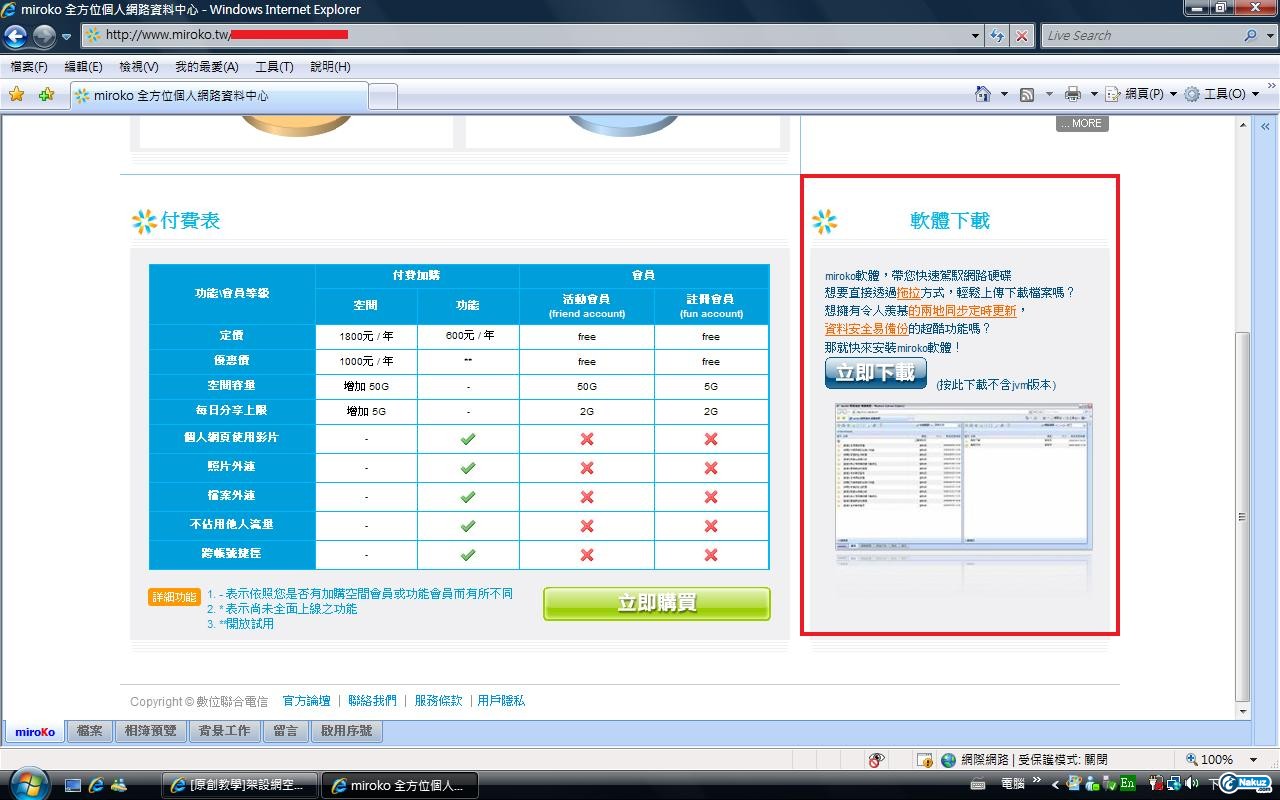Viewport: 1280px width, 800px height.
Task: Switch to the 相簿預覽 tab
Action: pyautogui.click(x=151, y=732)
